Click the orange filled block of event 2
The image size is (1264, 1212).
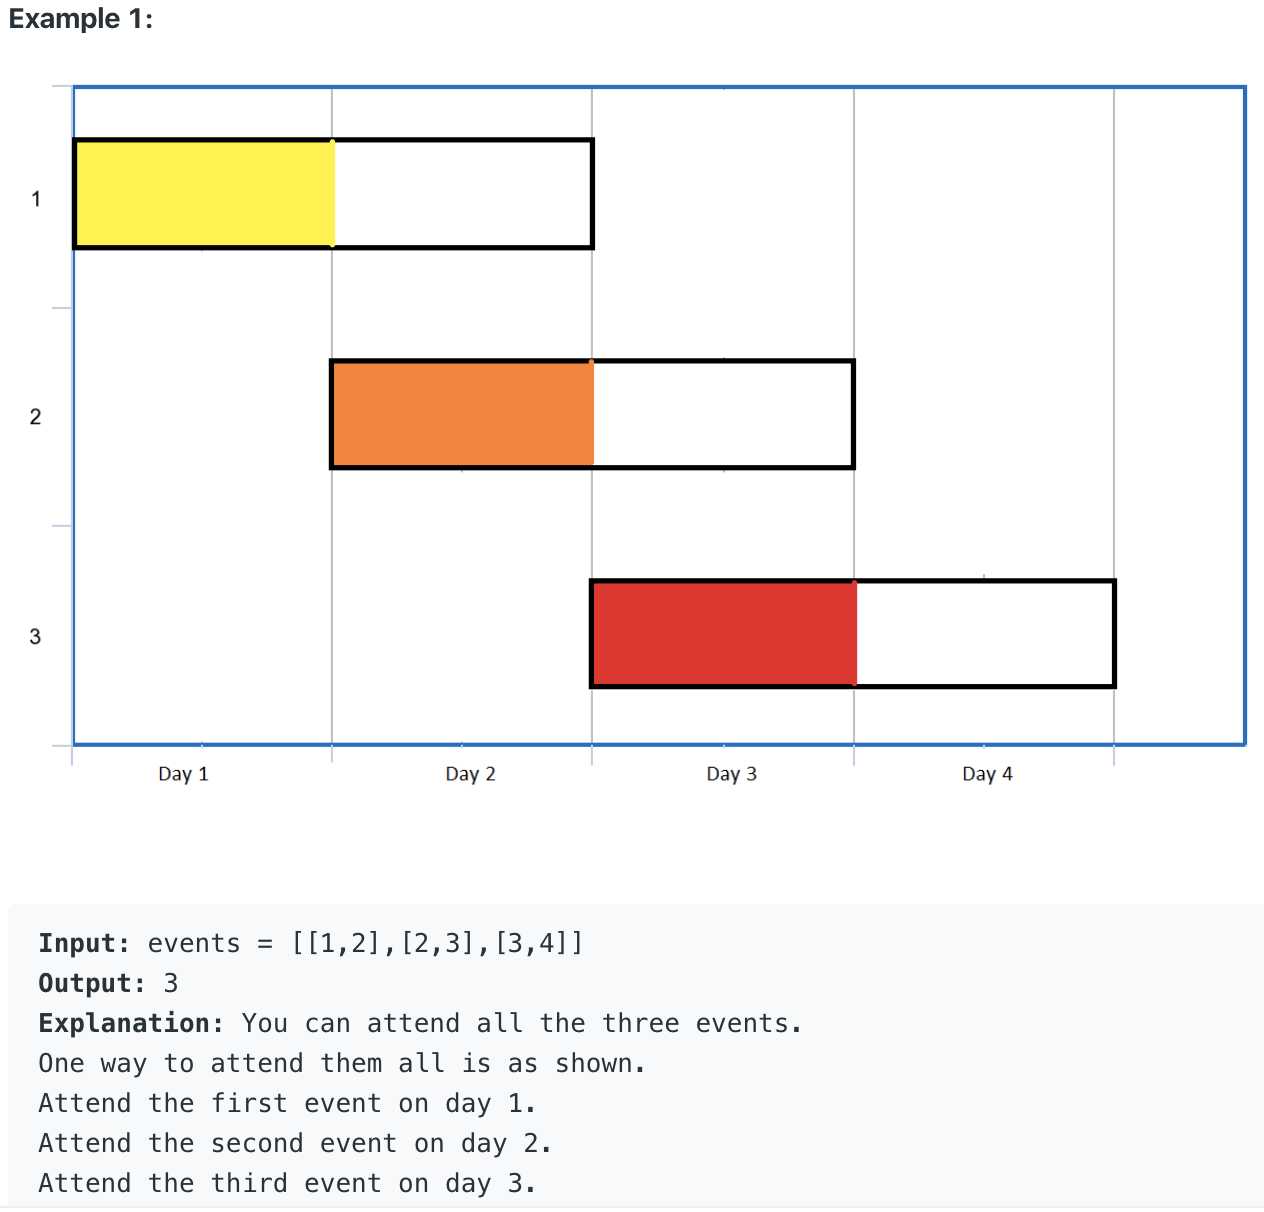coord(462,414)
